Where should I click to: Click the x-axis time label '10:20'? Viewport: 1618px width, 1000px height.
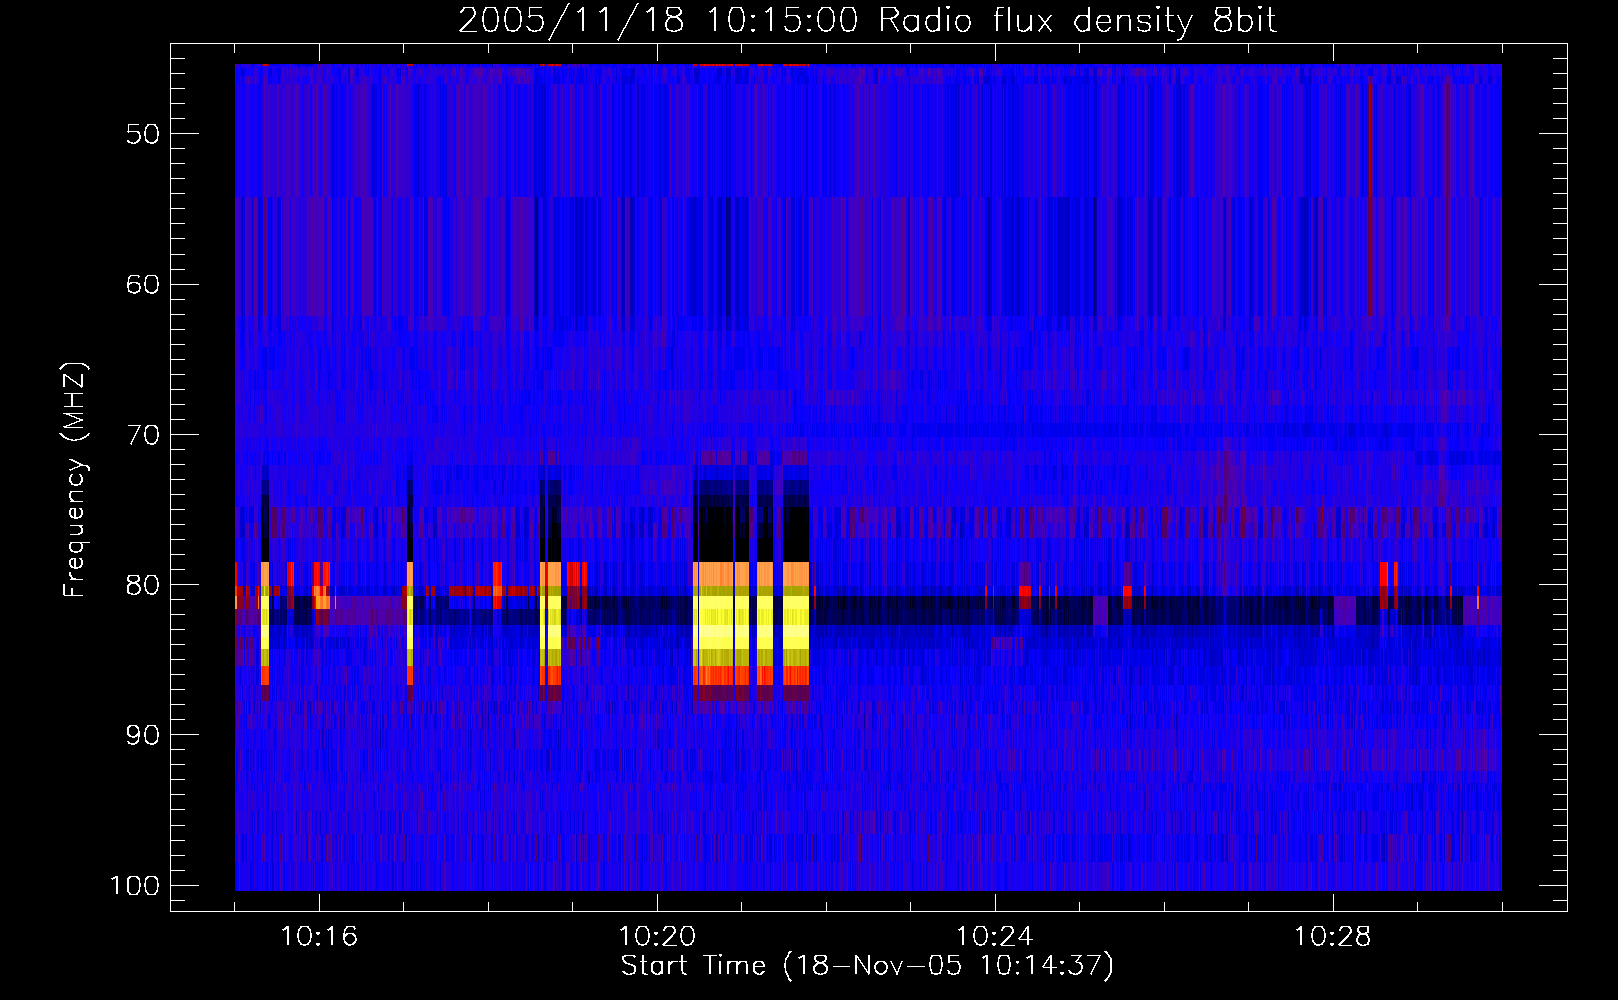657,937
